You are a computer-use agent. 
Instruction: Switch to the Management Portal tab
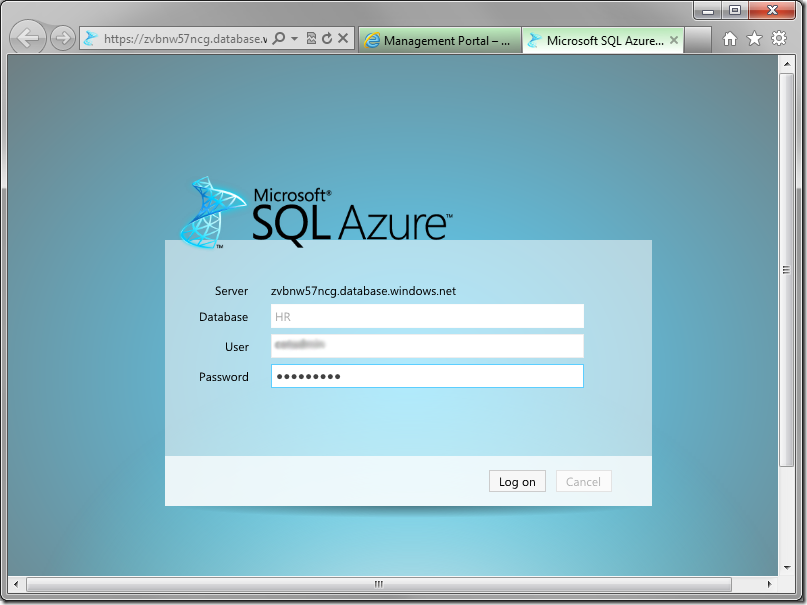(440, 40)
